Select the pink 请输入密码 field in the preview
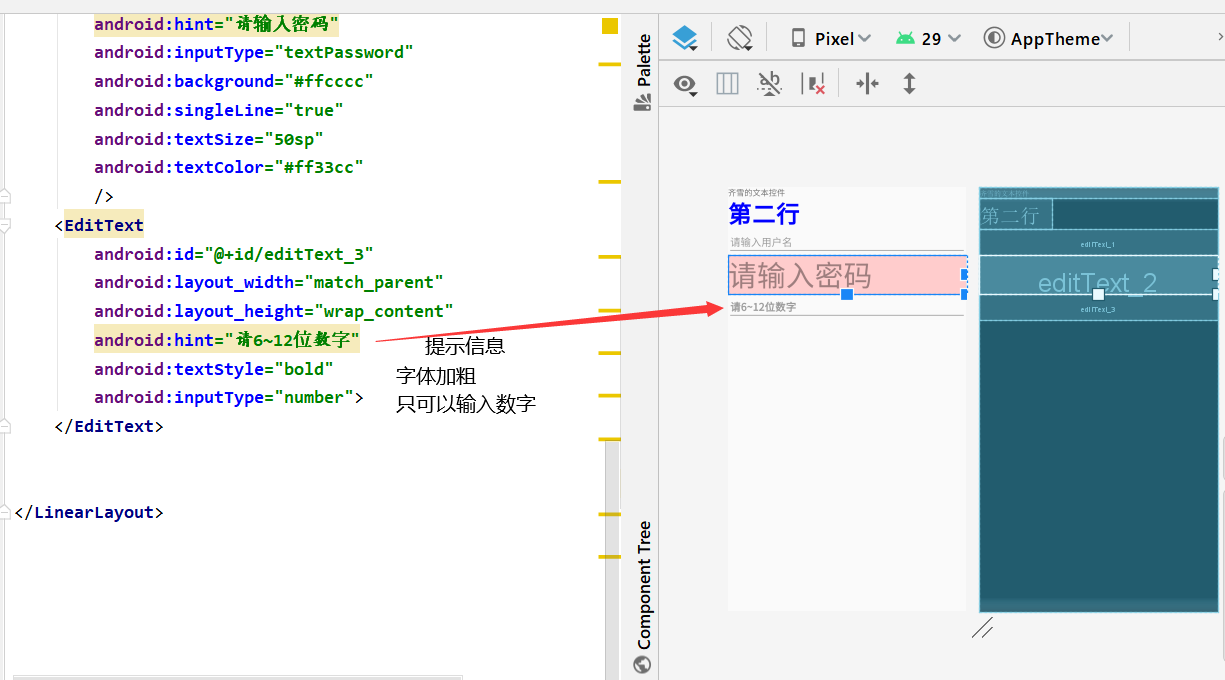This screenshot has width=1225, height=680. (x=846, y=274)
